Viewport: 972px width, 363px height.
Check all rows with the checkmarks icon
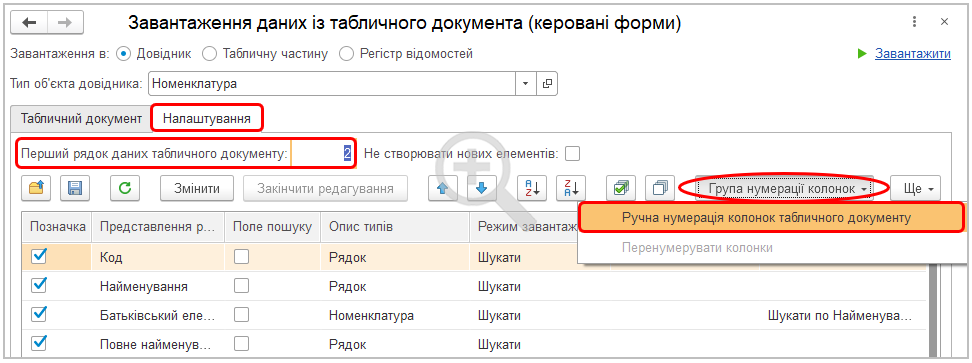click(621, 188)
